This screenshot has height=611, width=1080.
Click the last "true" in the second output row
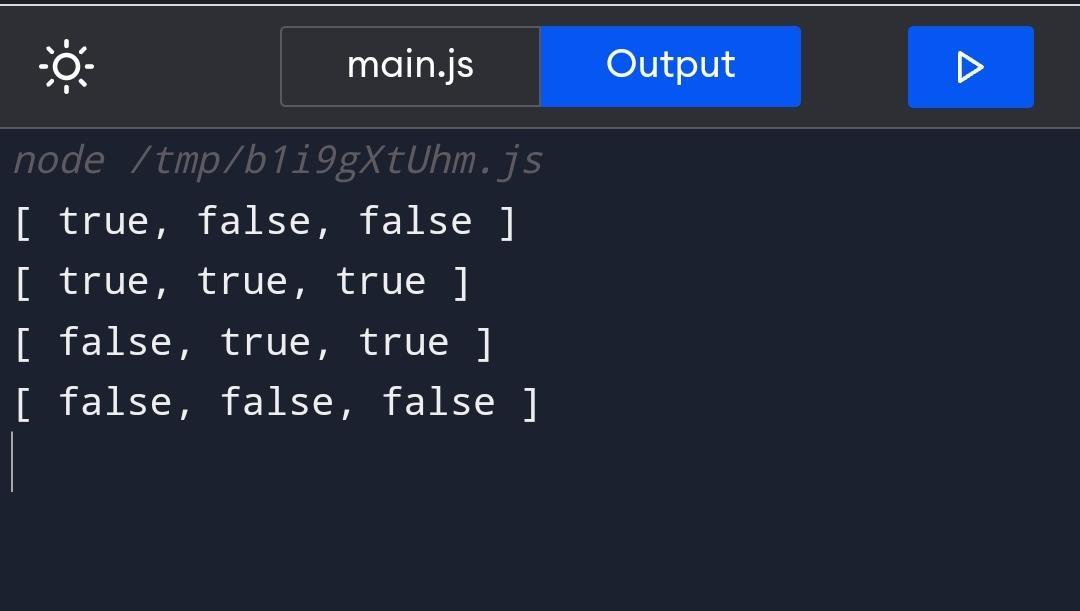(381, 282)
